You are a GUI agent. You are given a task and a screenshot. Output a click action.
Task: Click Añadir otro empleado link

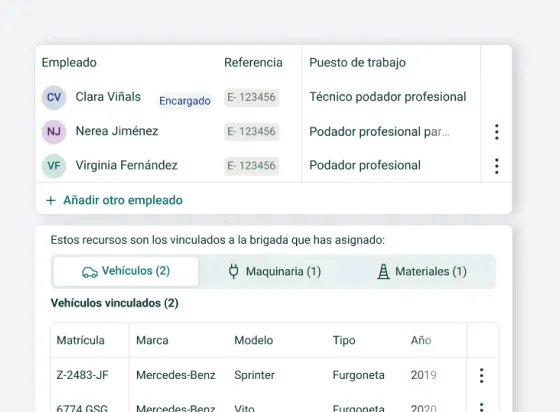coord(123,200)
